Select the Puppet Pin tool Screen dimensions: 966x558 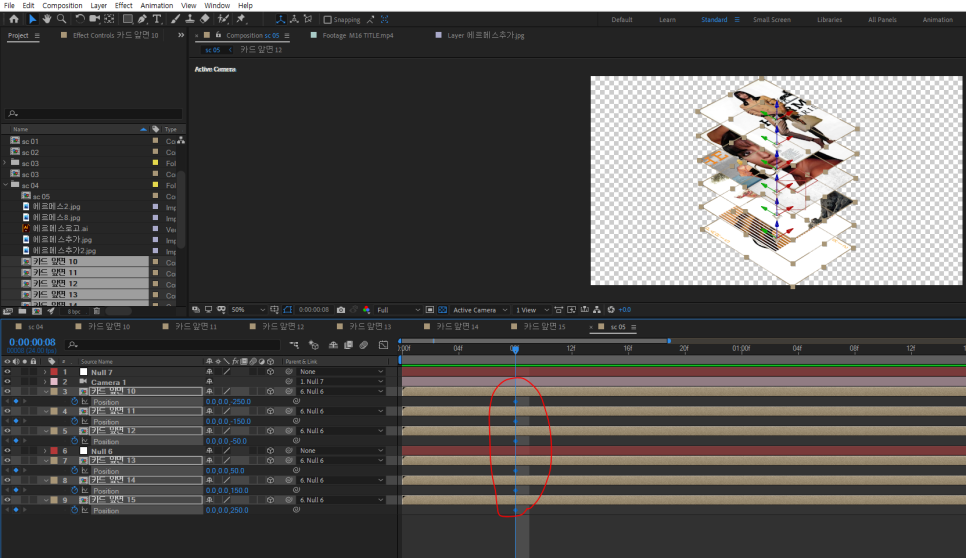click(x=242, y=19)
